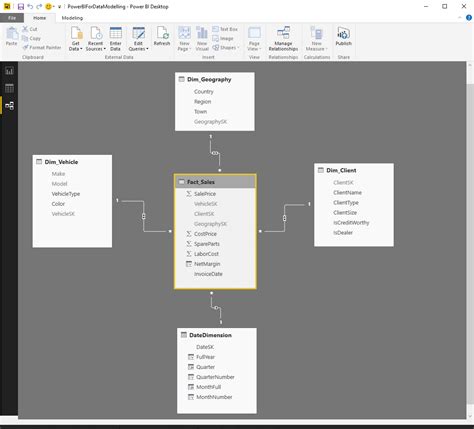Select the Client to Fact_Sales relationship arrow
474x429 pixels.
[x=284, y=218]
